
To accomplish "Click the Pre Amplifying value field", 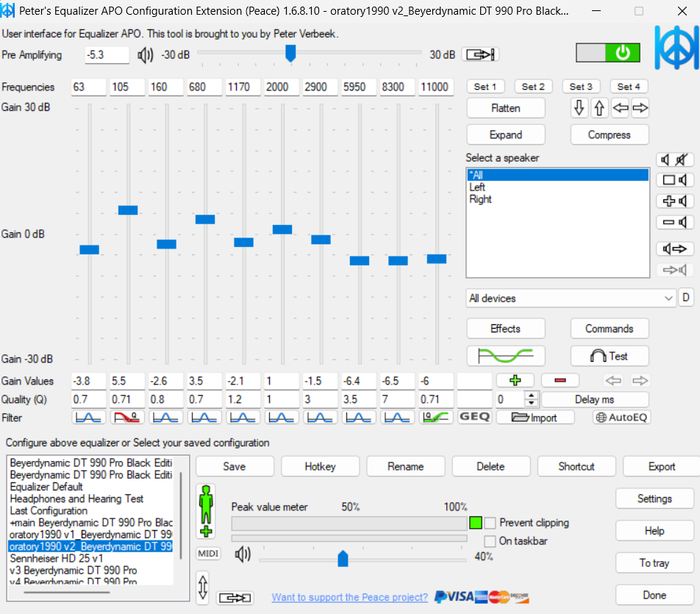I will pos(107,55).
